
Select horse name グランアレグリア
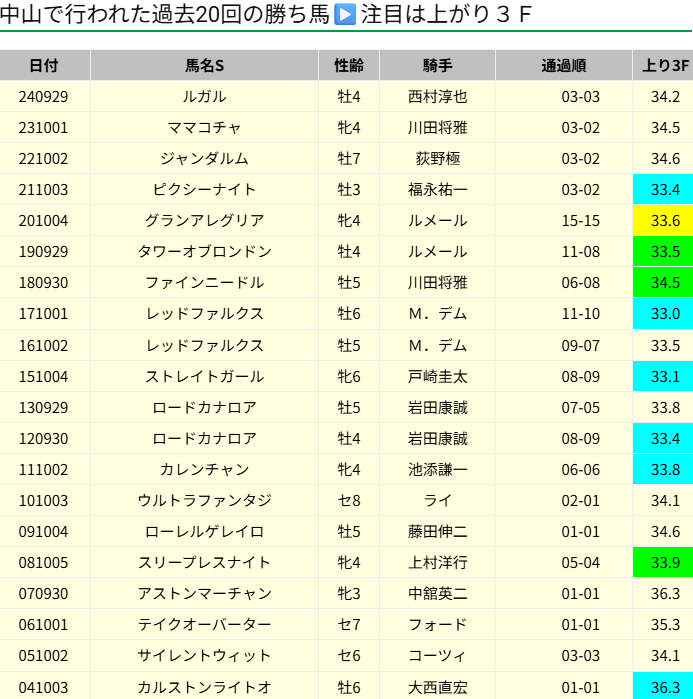pos(204,220)
